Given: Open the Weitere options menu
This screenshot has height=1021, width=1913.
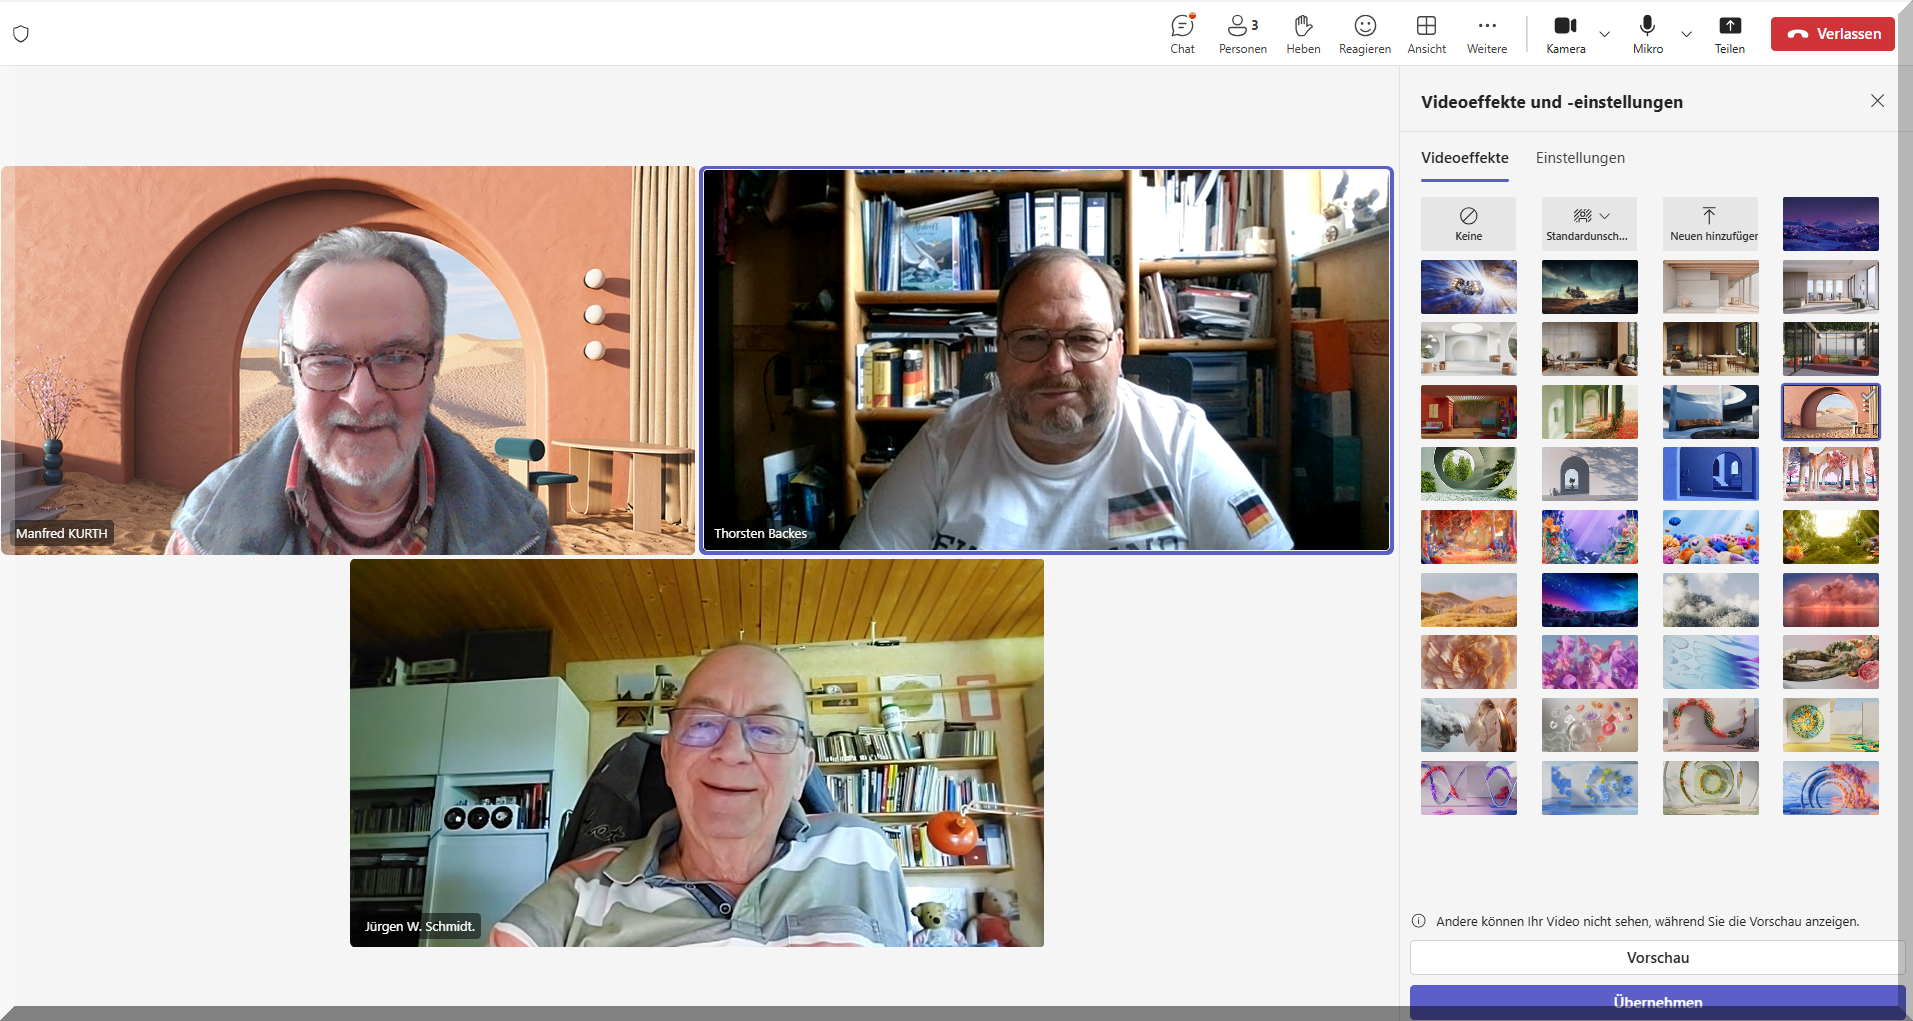Looking at the screenshot, I should 1487,34.
